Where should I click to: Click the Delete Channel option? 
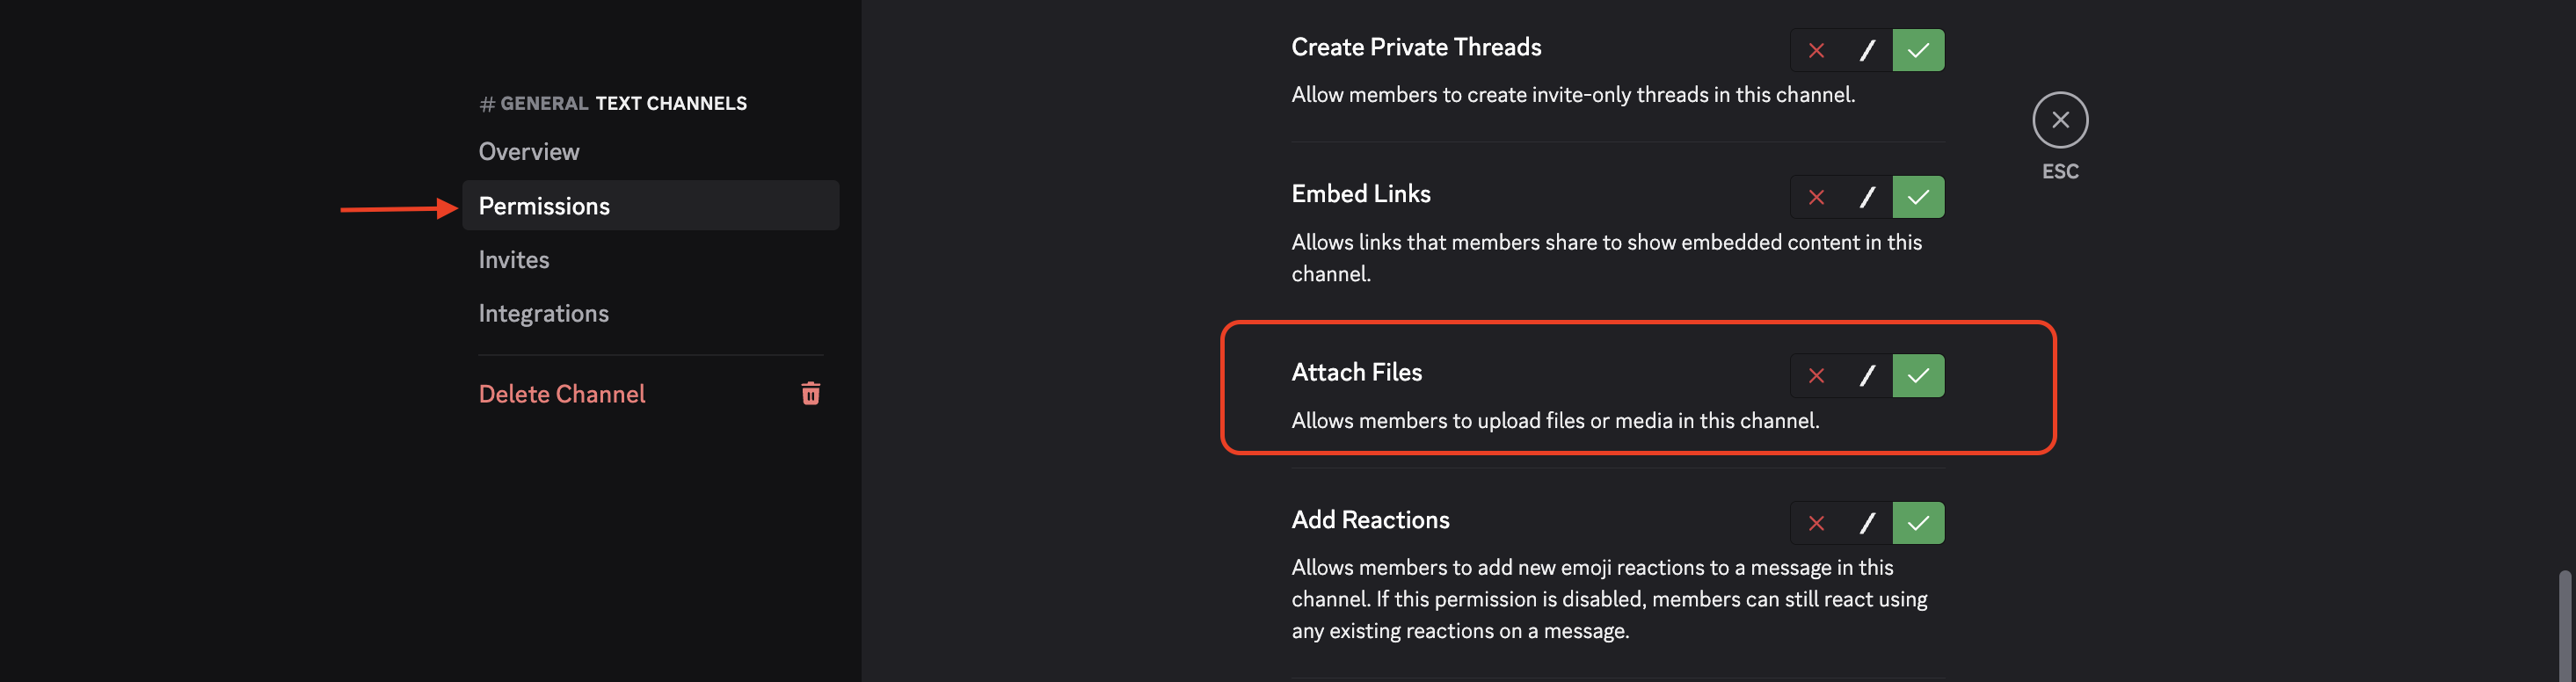pos(562,394)
